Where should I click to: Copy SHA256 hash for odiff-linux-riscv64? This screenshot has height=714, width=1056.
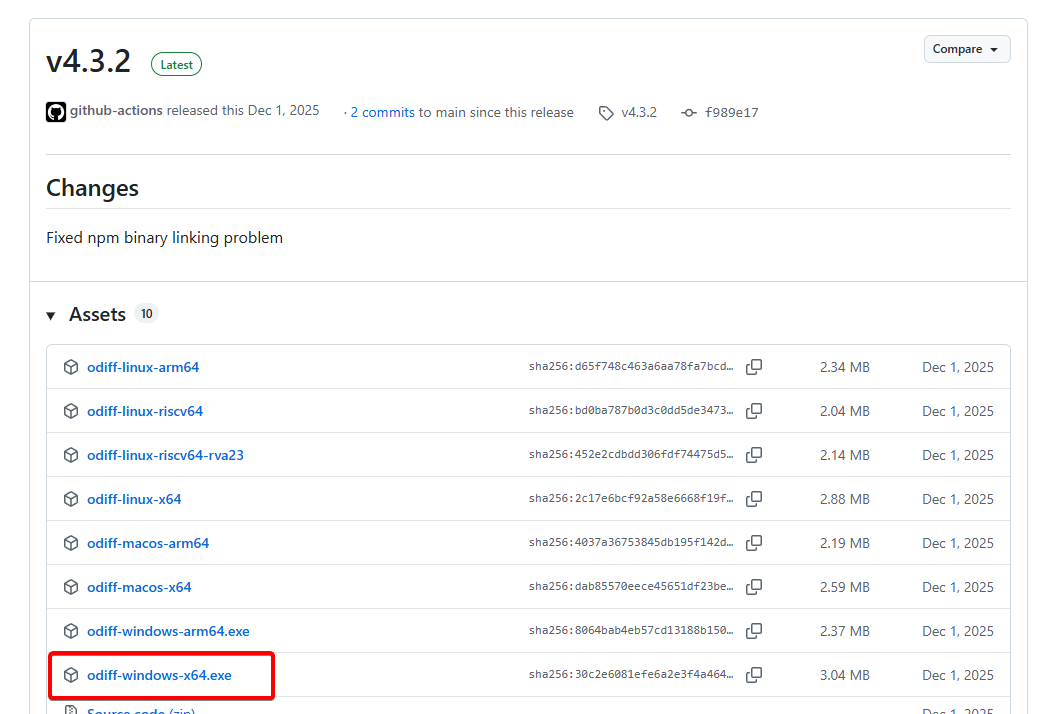(x=754, y=411)
